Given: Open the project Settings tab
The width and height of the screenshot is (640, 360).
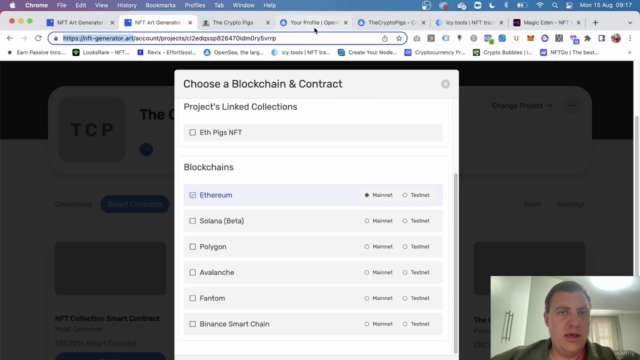Looking at the screenshot, I should [x=571, y=204].
